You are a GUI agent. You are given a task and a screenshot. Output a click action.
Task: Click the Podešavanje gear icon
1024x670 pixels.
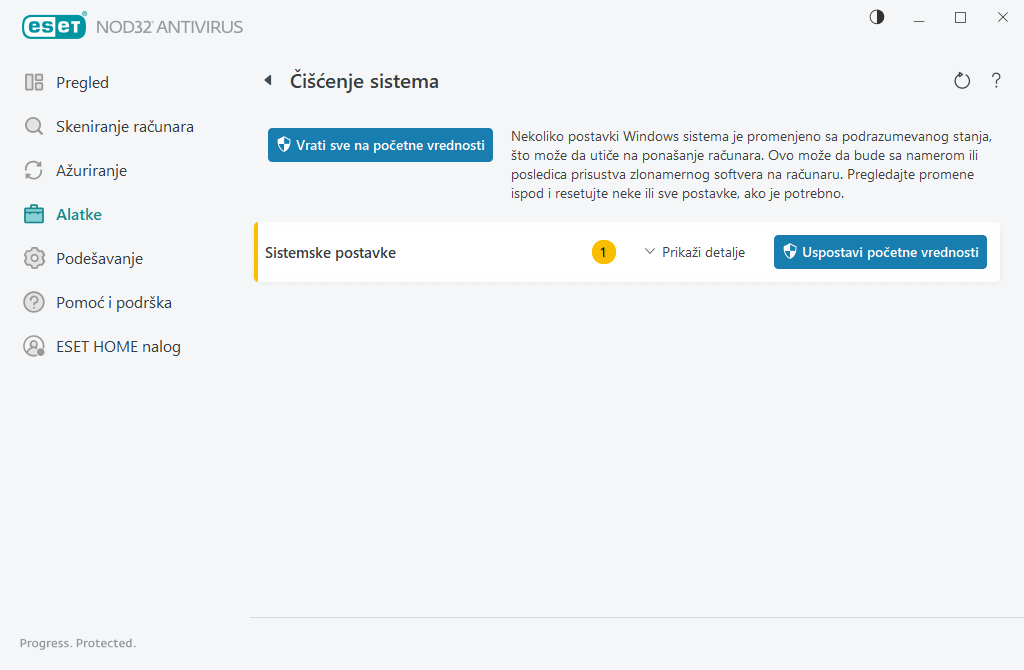pos(34,259)
